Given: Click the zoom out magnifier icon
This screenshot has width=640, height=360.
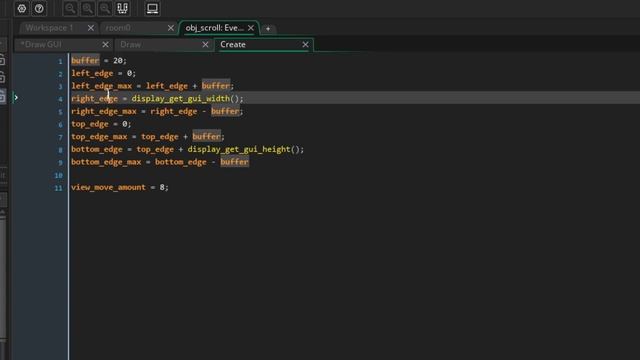Looking at the screenshot, I should coord(70,9).
